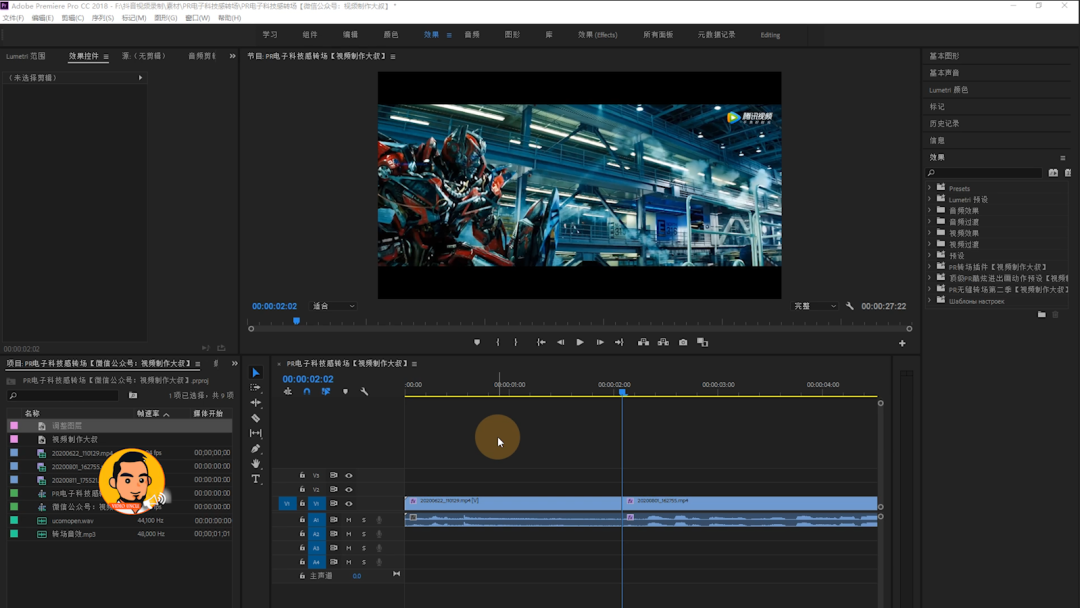This screenshot has height=608, width=1080.
Task: Click the blue playhead on the Program monitor scrub bar
Action: 296,321
